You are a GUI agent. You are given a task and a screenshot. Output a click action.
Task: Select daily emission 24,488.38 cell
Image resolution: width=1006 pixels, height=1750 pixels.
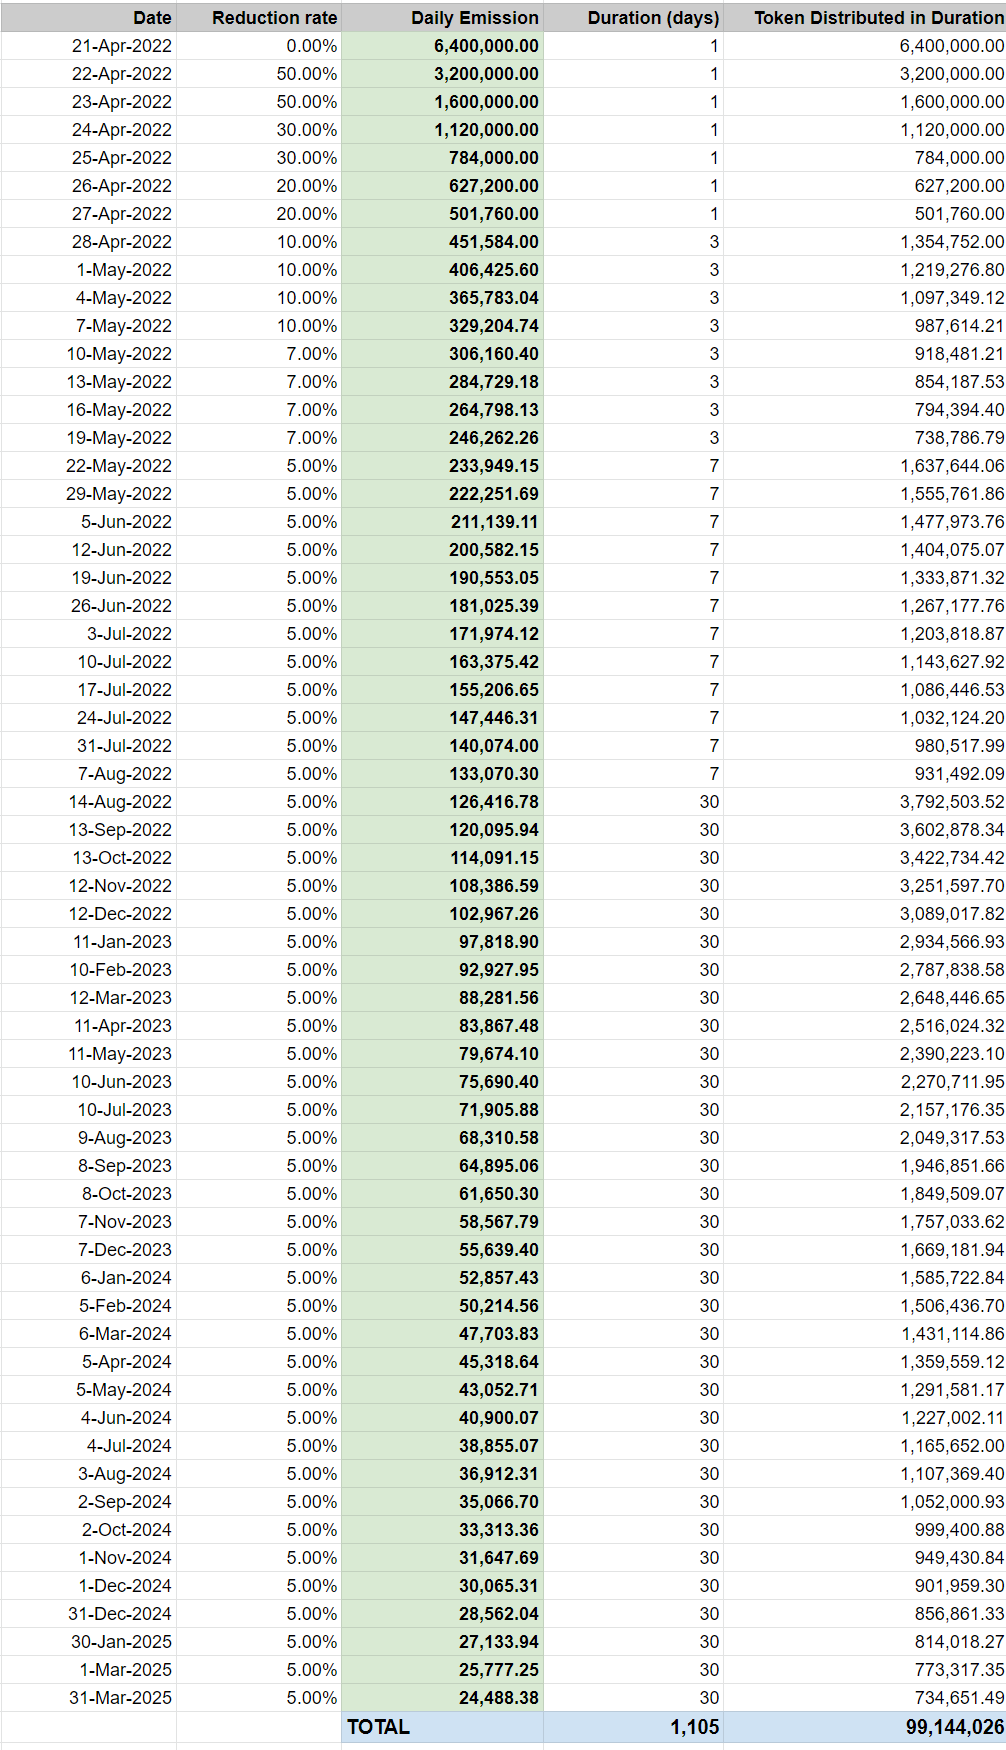tap(442, 1698)
